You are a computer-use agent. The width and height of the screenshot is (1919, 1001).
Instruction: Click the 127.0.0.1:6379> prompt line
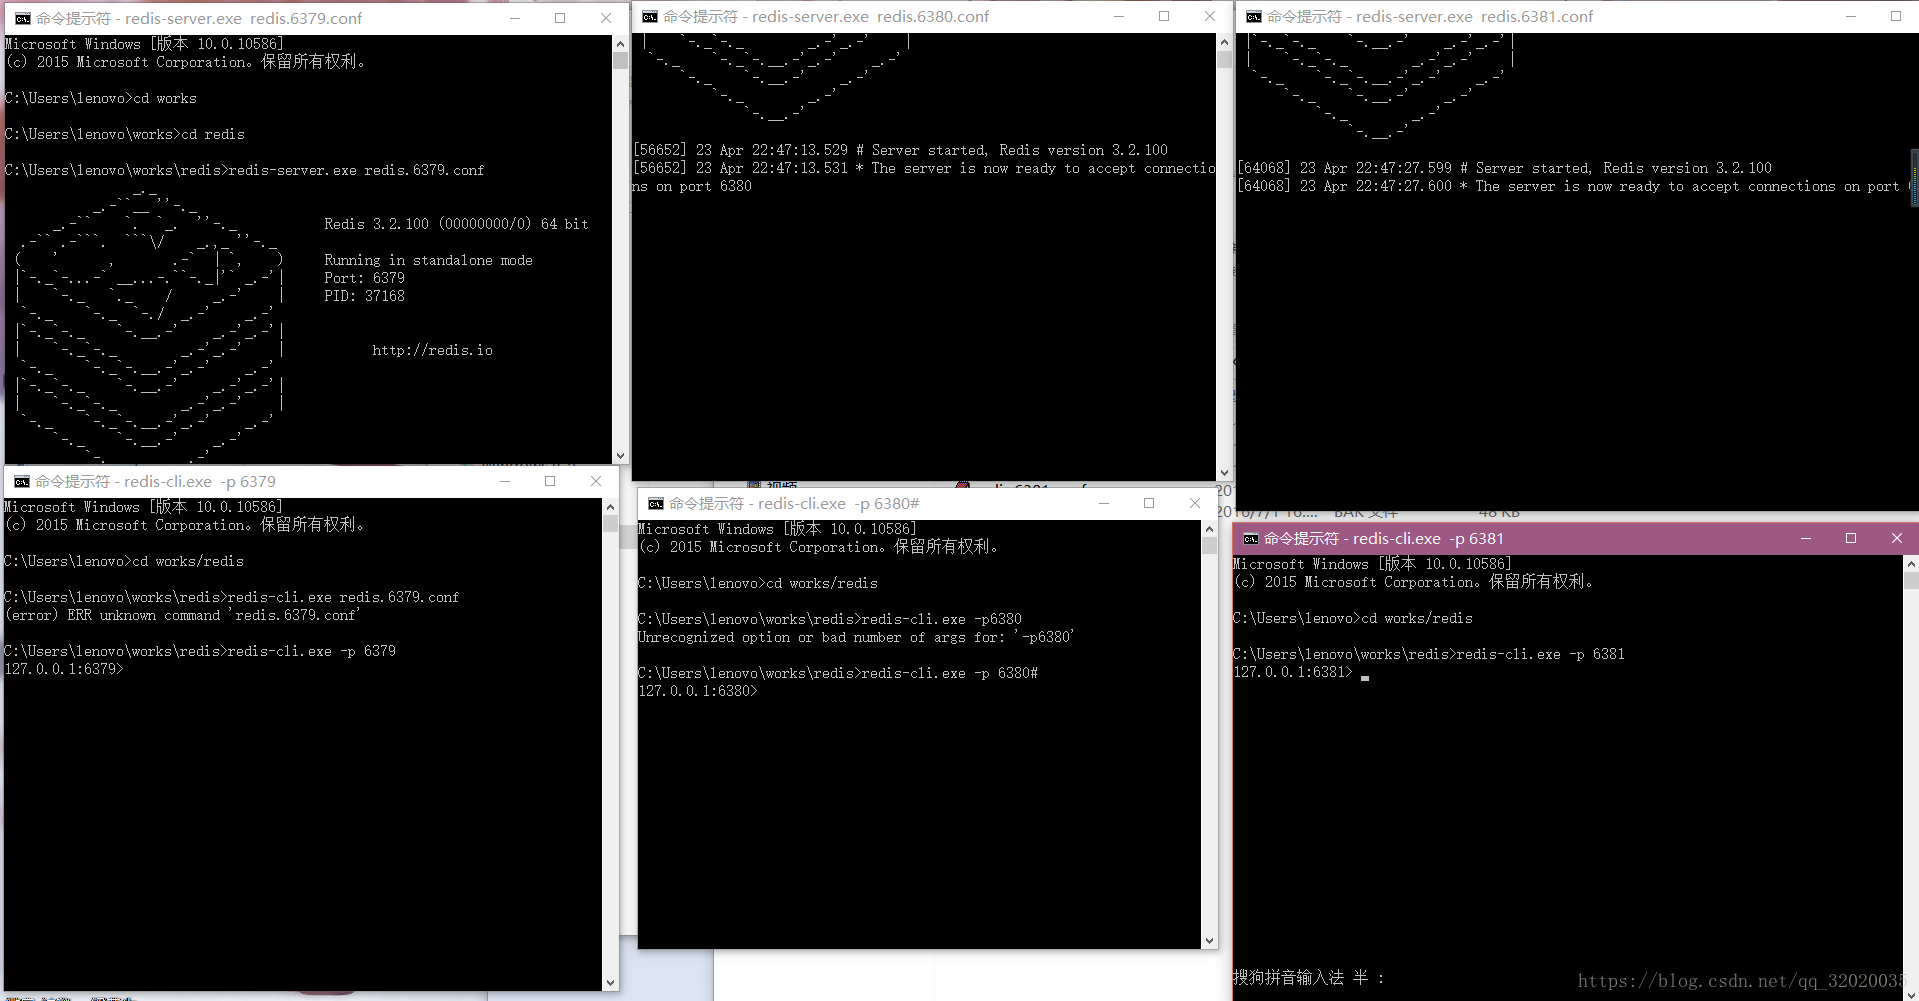(x=64, y=669)
